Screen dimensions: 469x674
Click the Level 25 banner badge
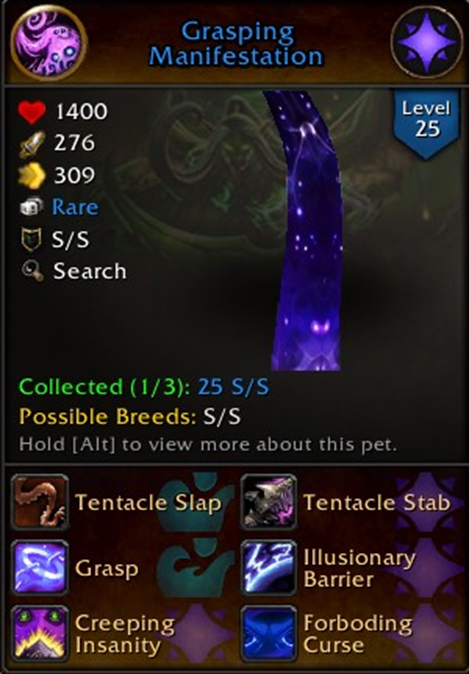point(426,123)
